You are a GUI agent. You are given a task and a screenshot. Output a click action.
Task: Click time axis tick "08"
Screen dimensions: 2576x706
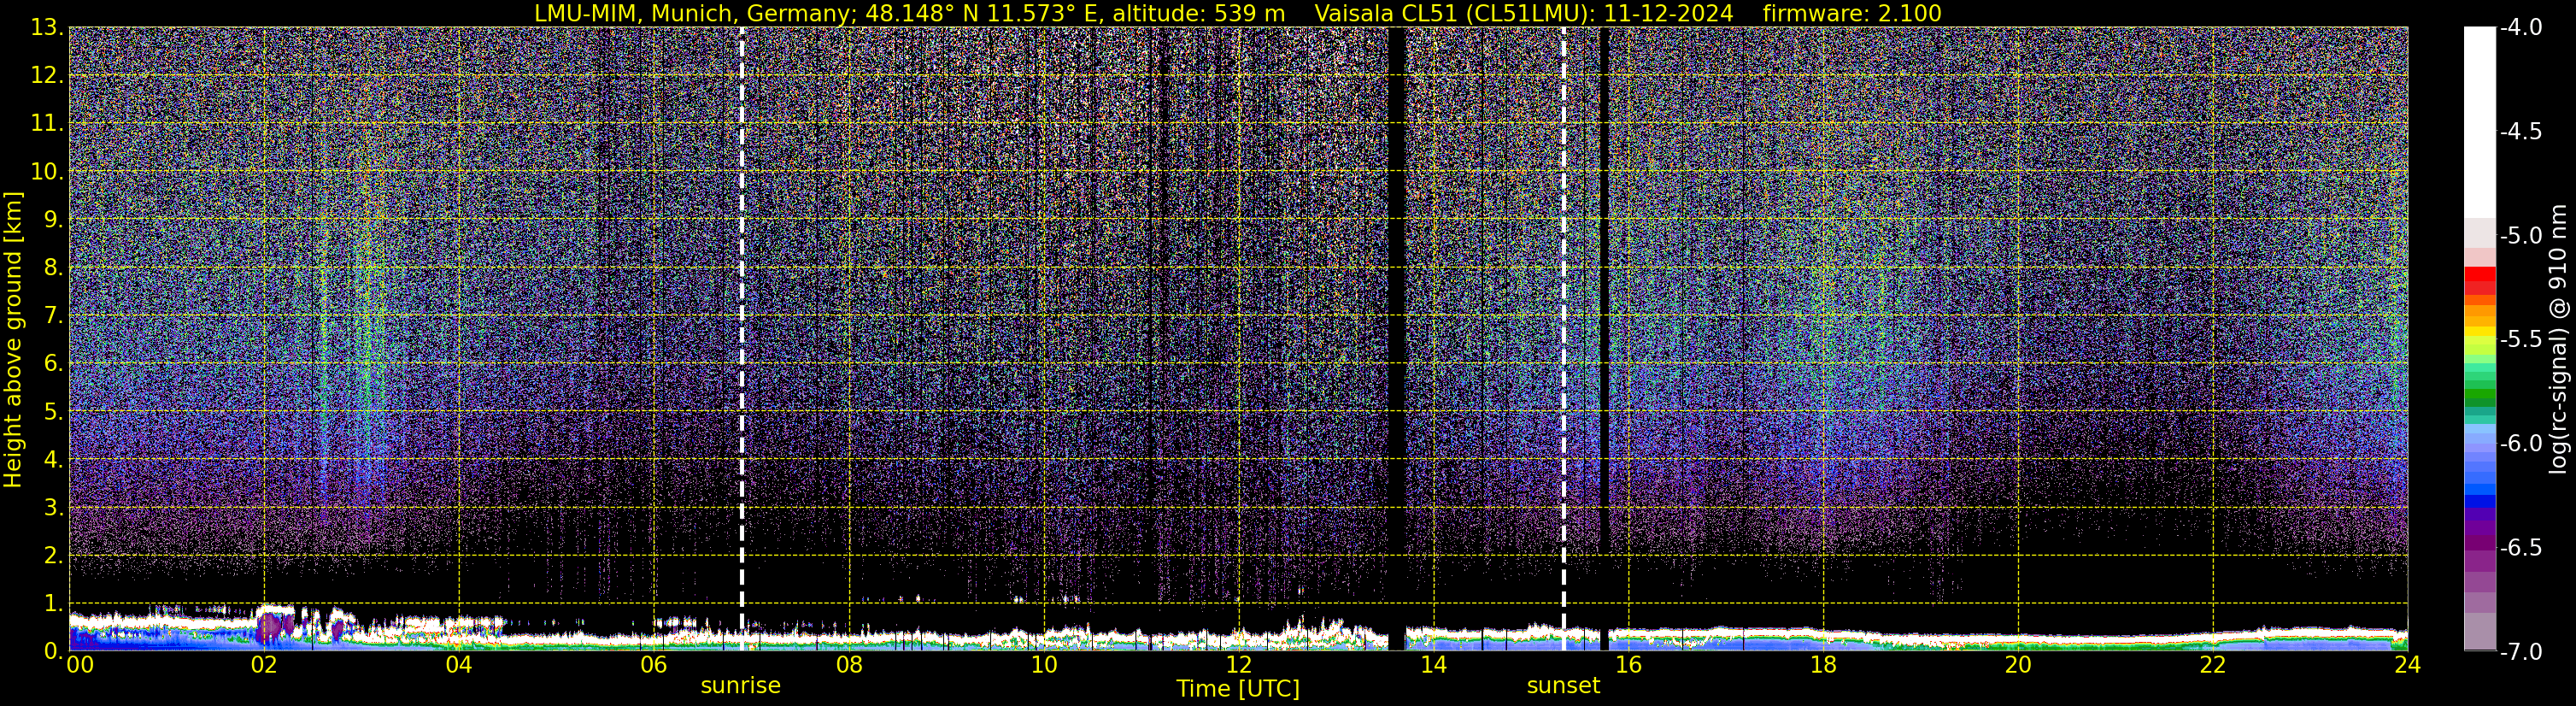[x=848, y=665]
